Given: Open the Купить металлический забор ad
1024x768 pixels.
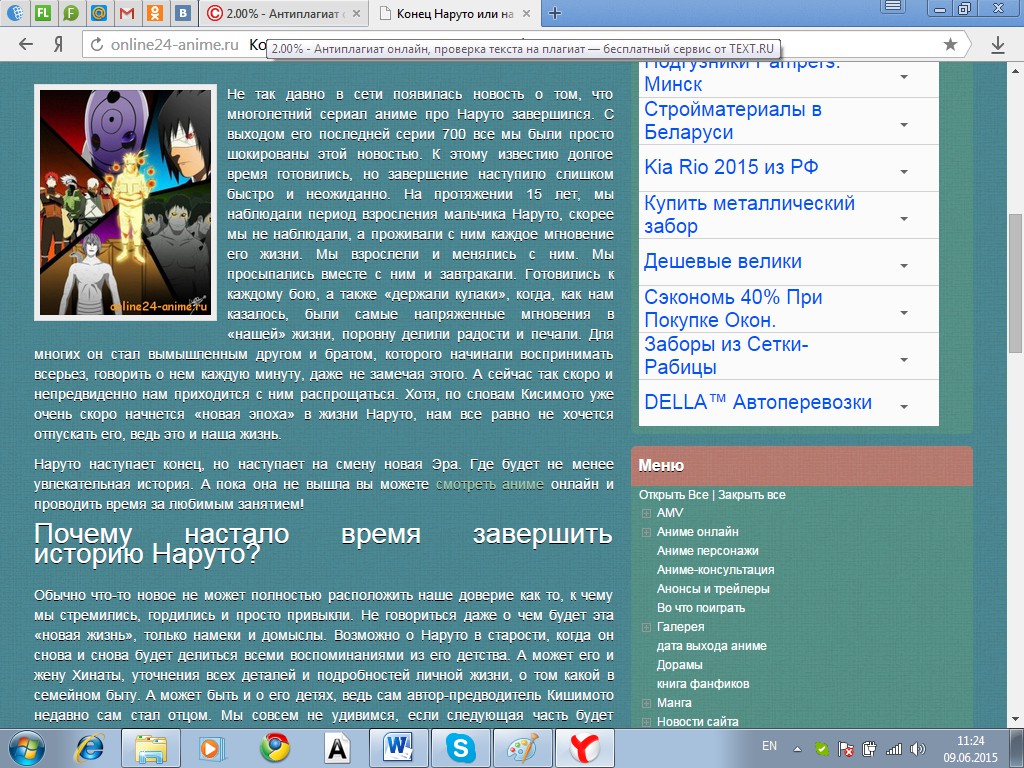Looking at the screenshot, I should coord(749,214).
